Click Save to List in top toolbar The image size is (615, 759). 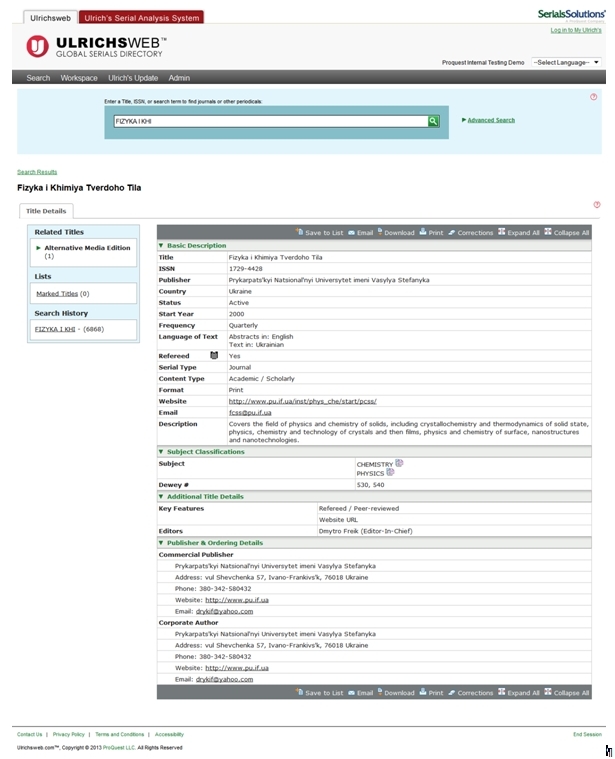319,232
